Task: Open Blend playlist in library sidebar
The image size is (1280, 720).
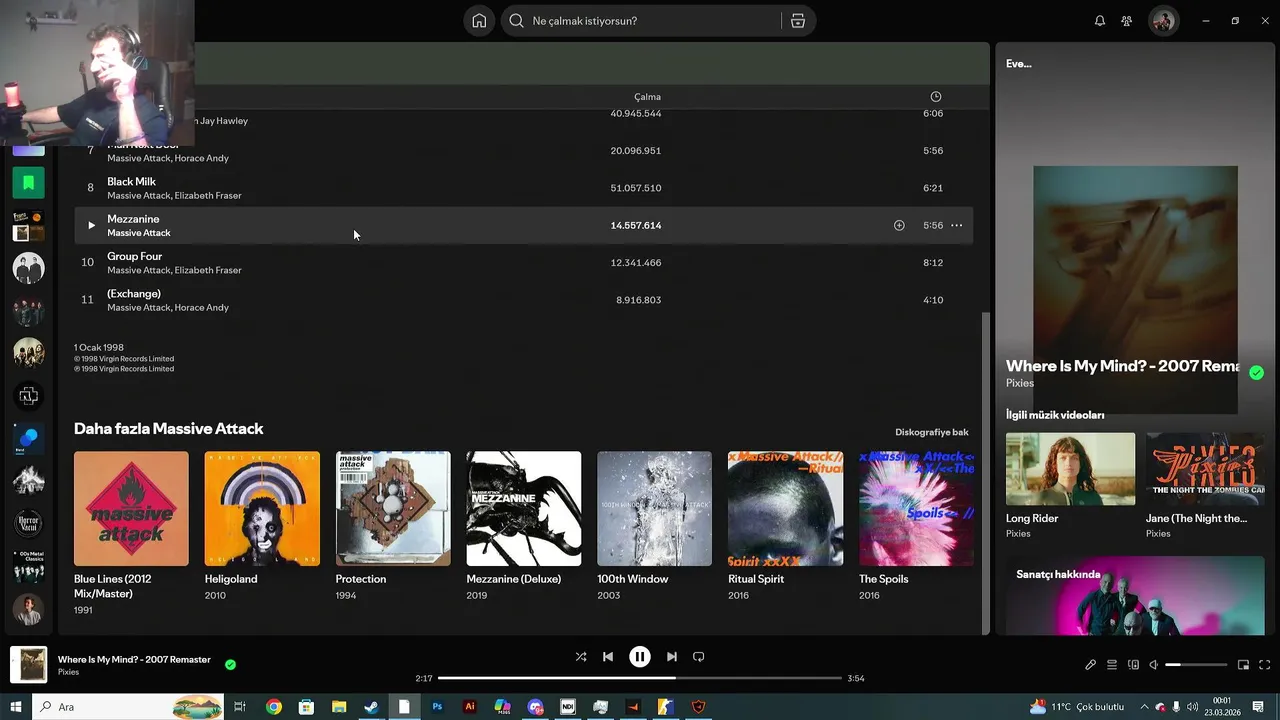Action: click(28, 439)
